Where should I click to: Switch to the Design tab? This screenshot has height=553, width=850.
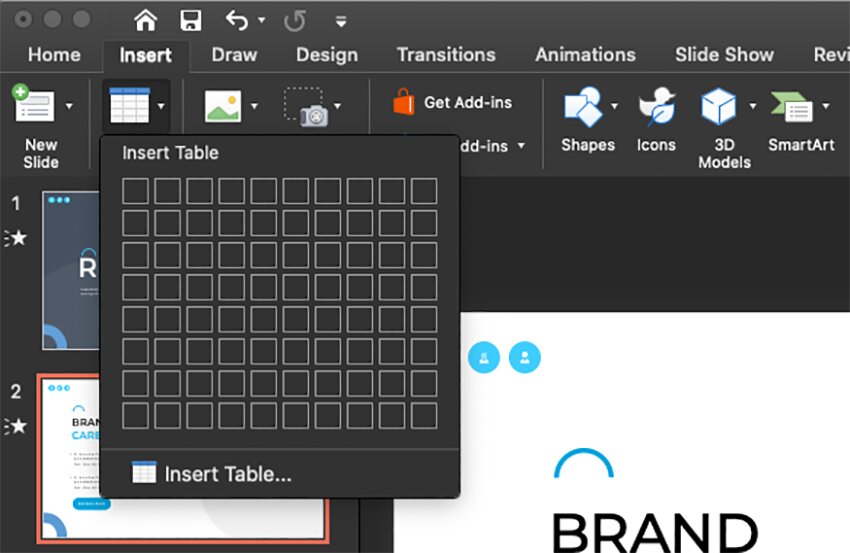click(x=326, y=55)
